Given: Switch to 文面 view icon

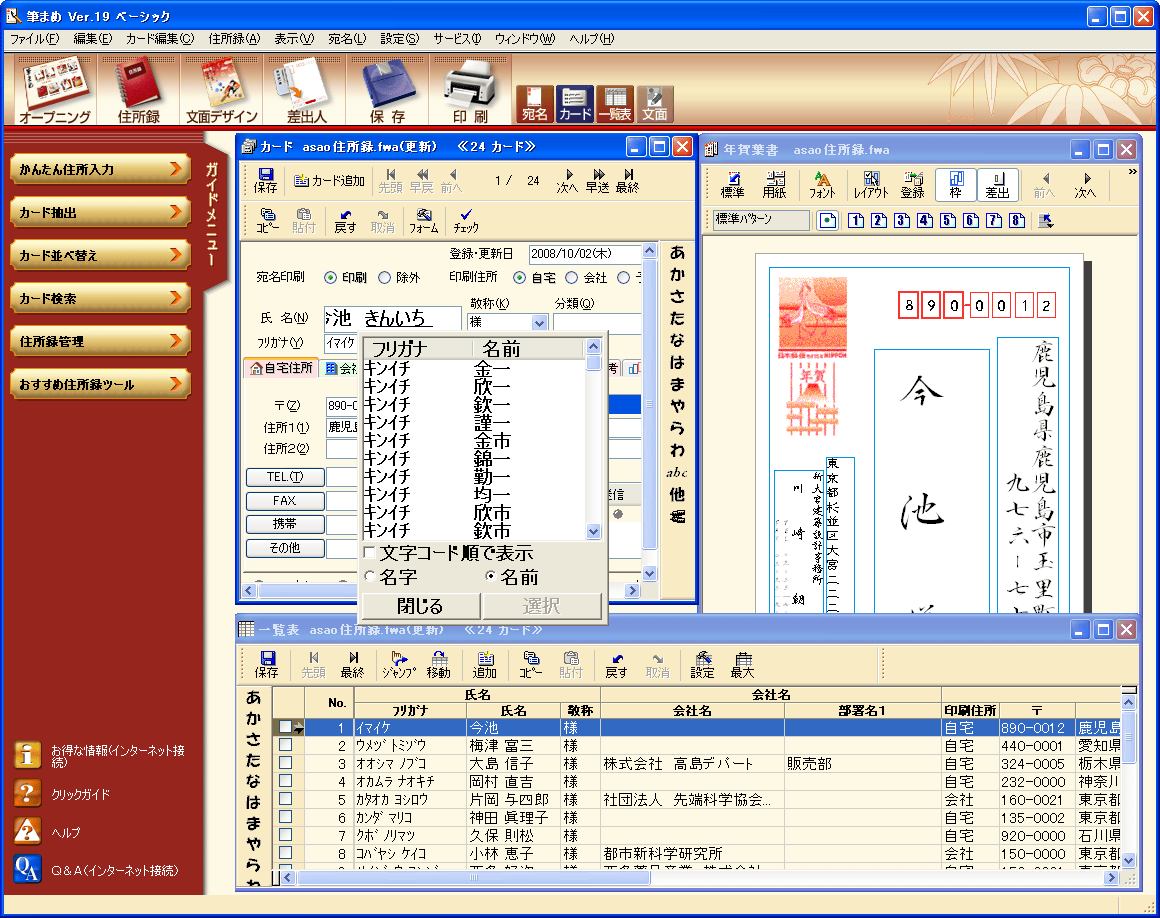Looking at the screenshot, I should coord(655,104).
